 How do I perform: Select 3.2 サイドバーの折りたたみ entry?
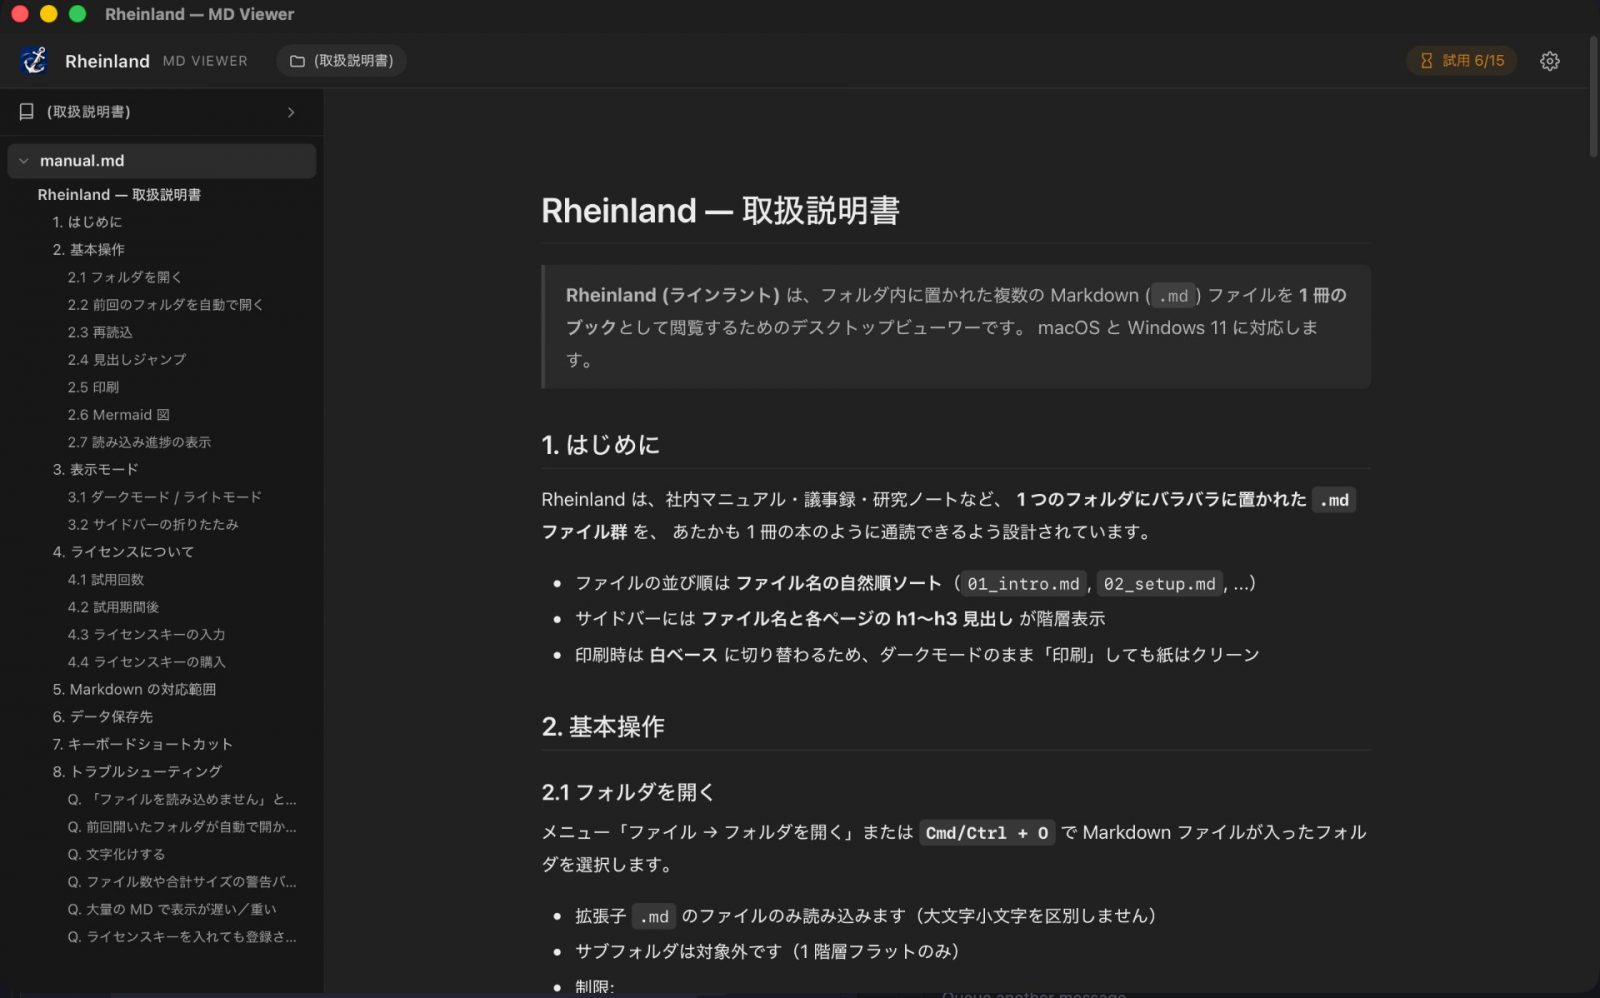click(153, 525)
